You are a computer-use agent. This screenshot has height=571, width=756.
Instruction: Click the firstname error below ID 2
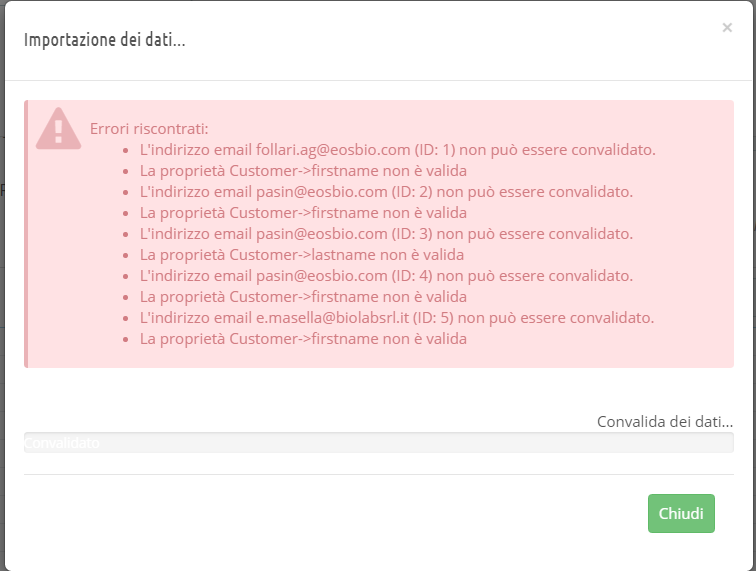[x=303, y=212]
